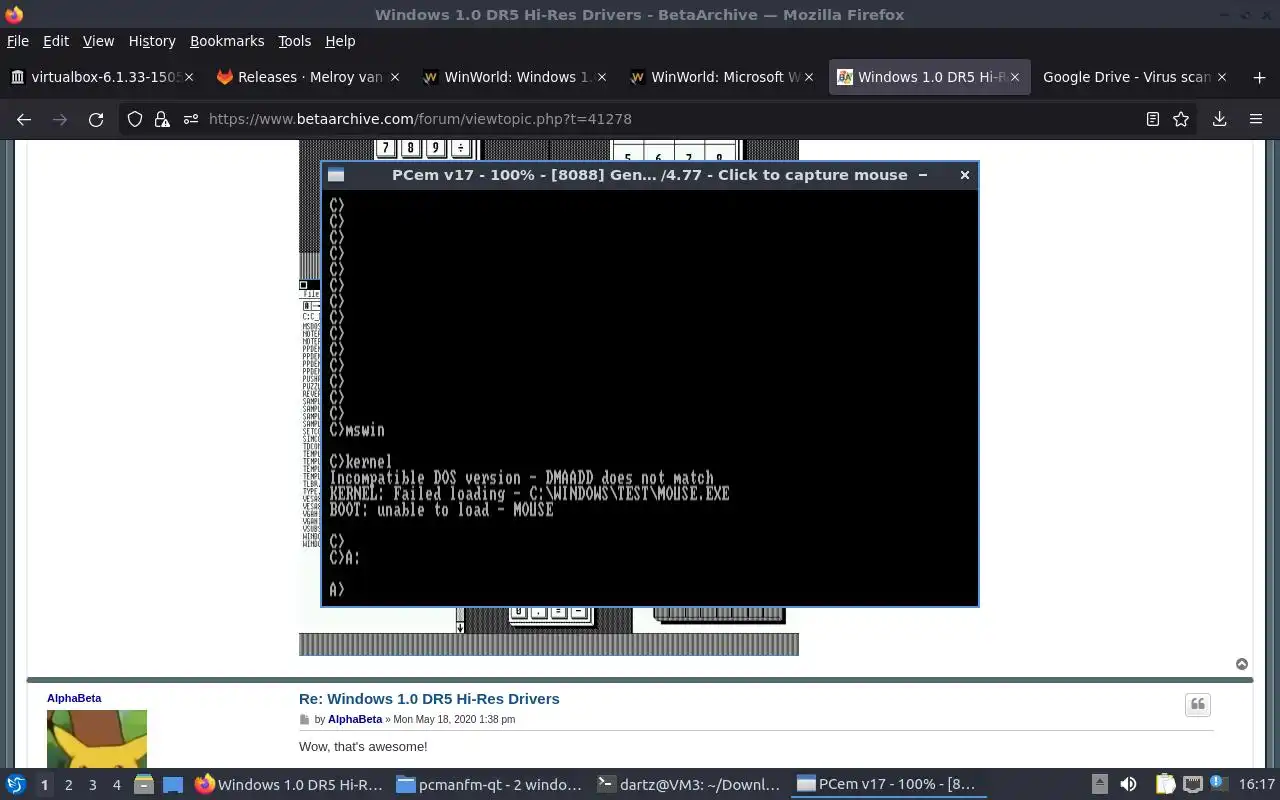Switch to the WinWorld: Microsoft tab

click(721, 77)
